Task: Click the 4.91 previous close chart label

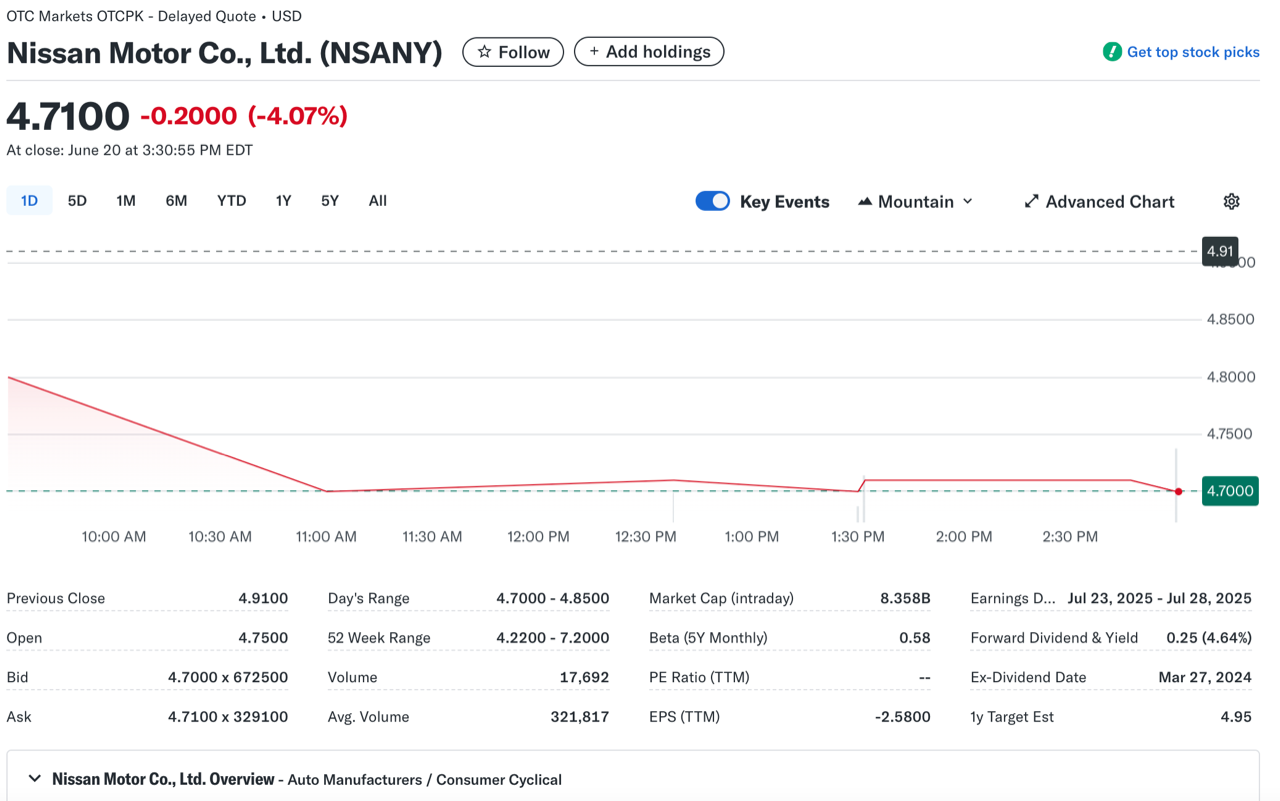Action: click(x=1220, y=251)
